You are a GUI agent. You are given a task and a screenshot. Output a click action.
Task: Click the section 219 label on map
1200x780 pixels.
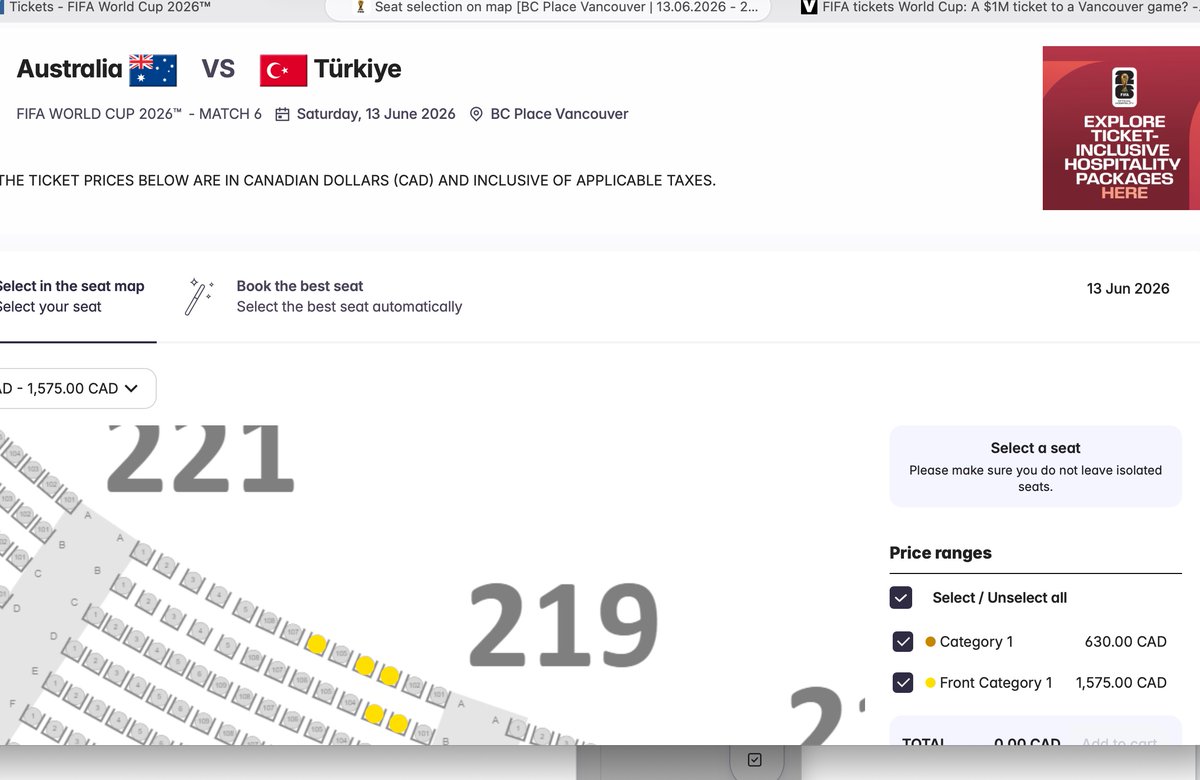[563, 625]
